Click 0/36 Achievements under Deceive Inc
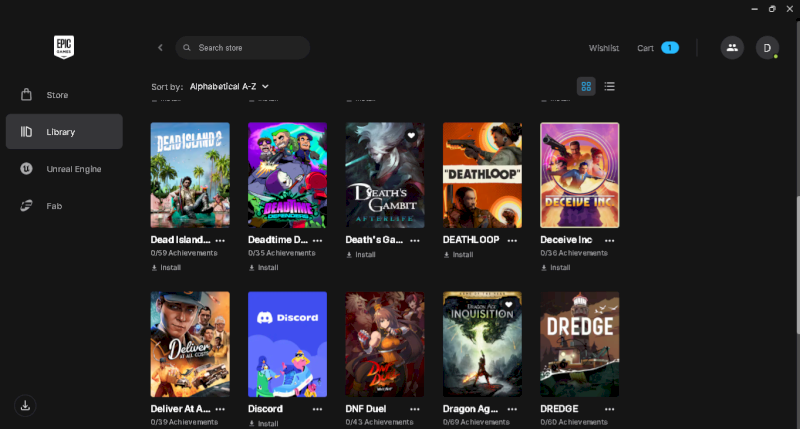This screenshot has height=429, width=800. click(x=574, y=253)
